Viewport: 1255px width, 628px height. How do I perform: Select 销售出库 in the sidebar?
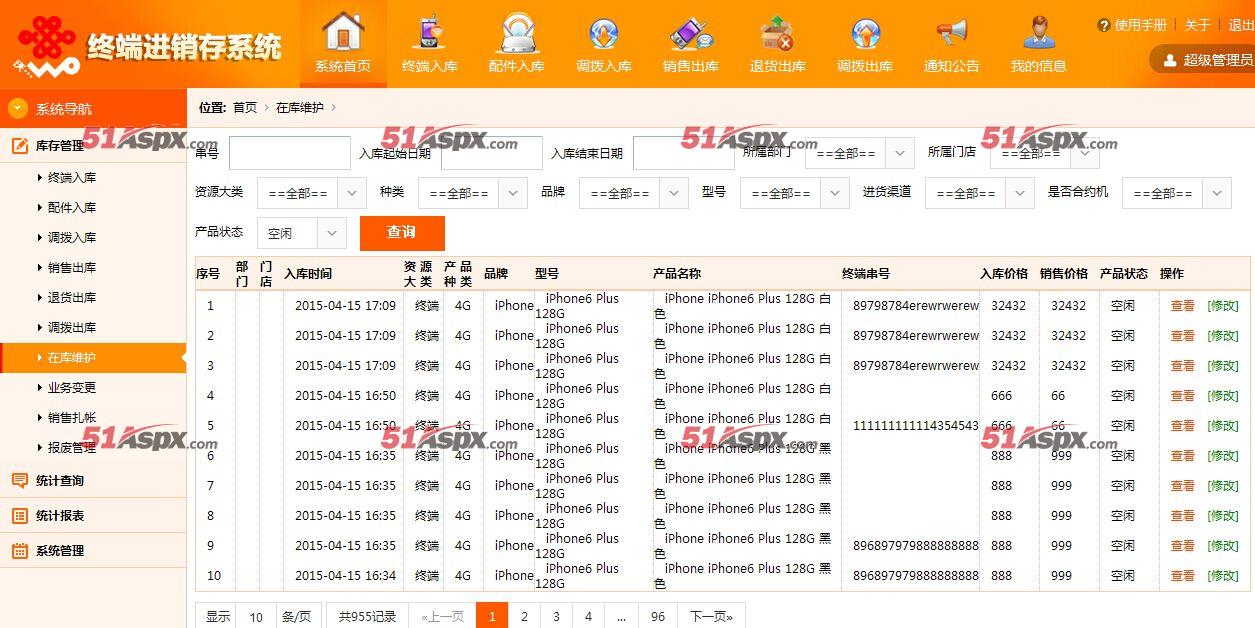point(72,268)
